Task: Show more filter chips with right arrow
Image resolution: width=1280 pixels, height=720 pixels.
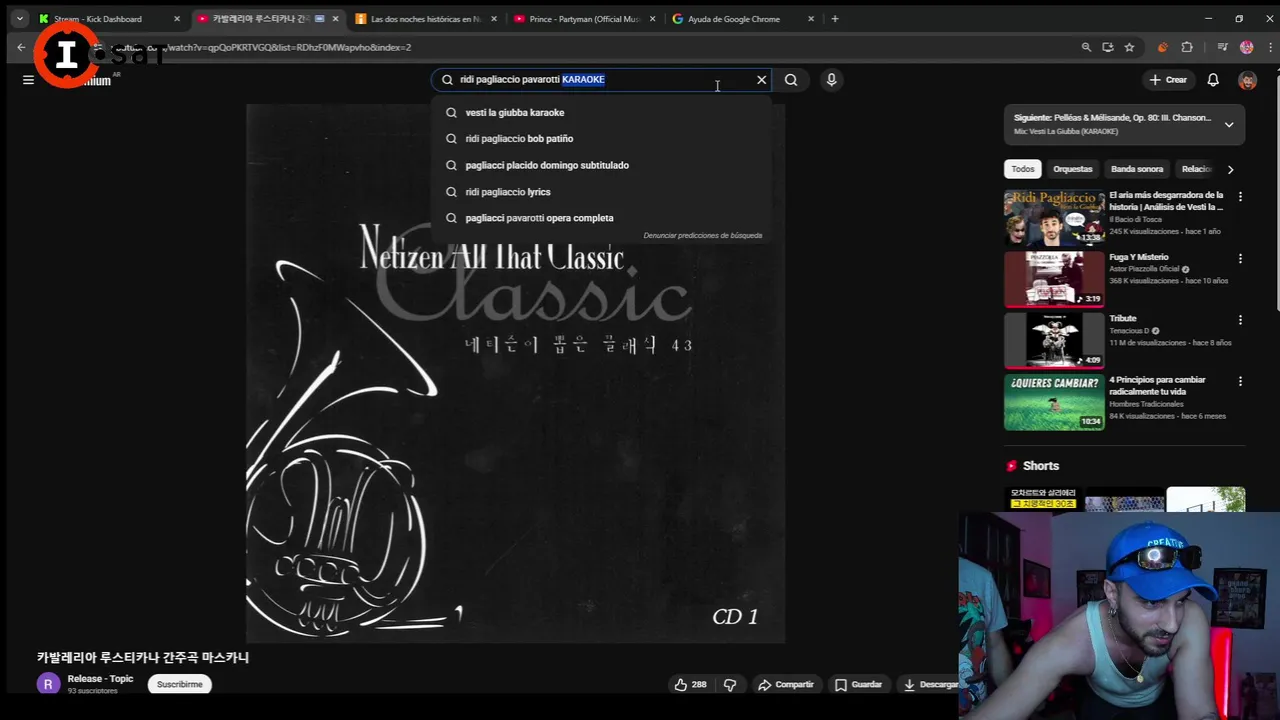Action: (1230, 169)
